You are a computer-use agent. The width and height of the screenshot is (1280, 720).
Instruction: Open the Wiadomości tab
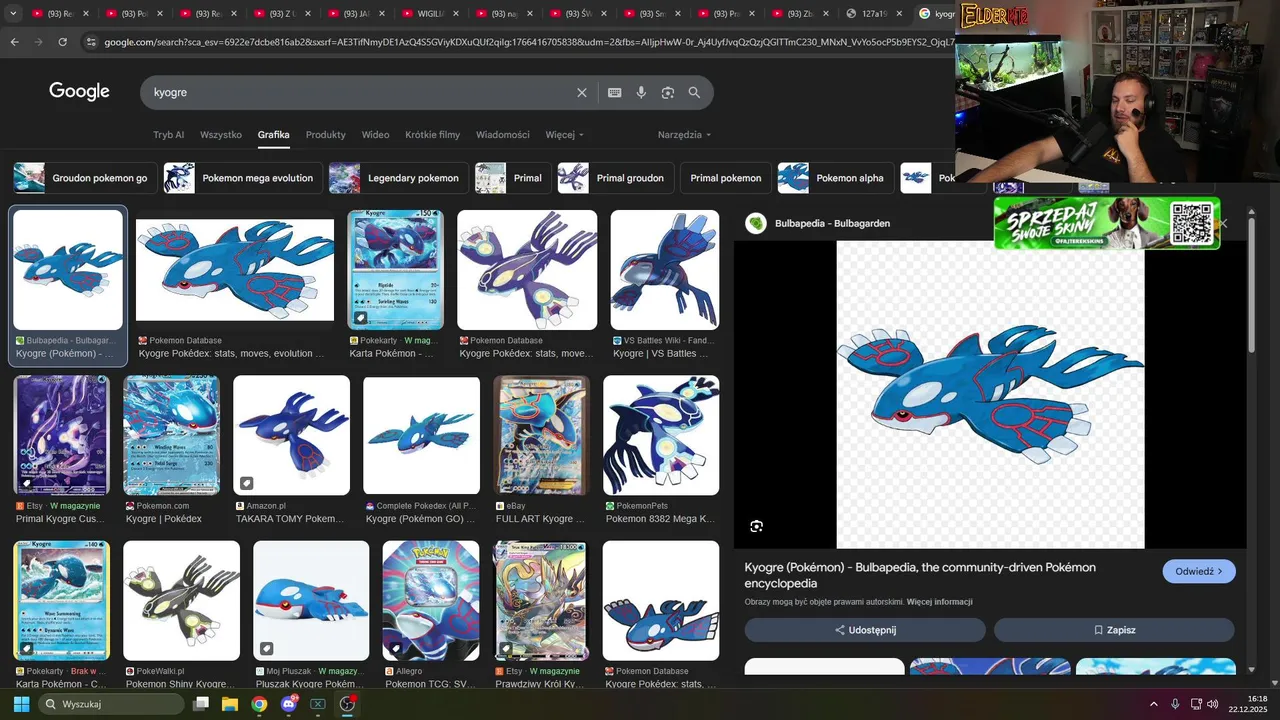[x=503, y=135]
